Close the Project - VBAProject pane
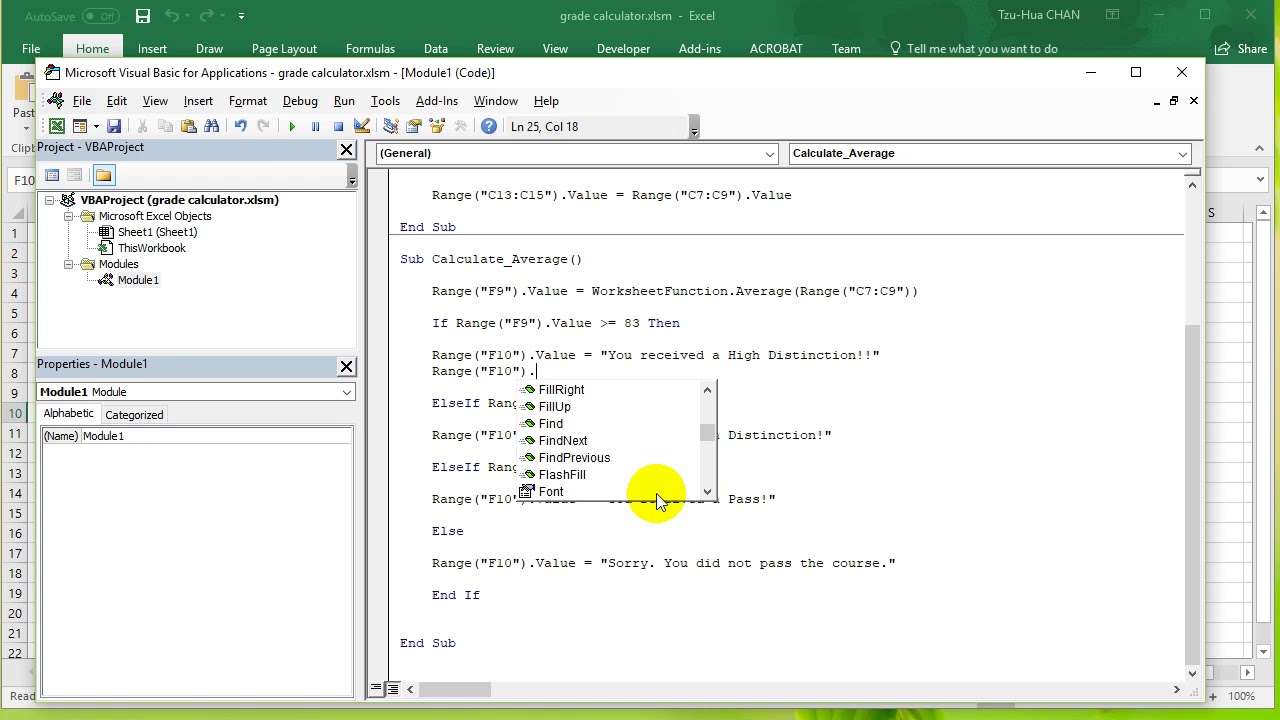Screen dimensions: 1280x720 point(346,149)
